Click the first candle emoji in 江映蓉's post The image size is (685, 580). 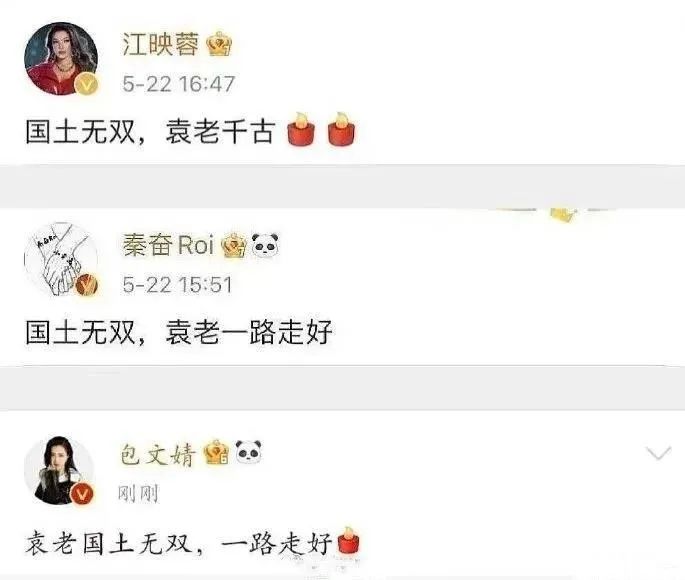[301, 128]
